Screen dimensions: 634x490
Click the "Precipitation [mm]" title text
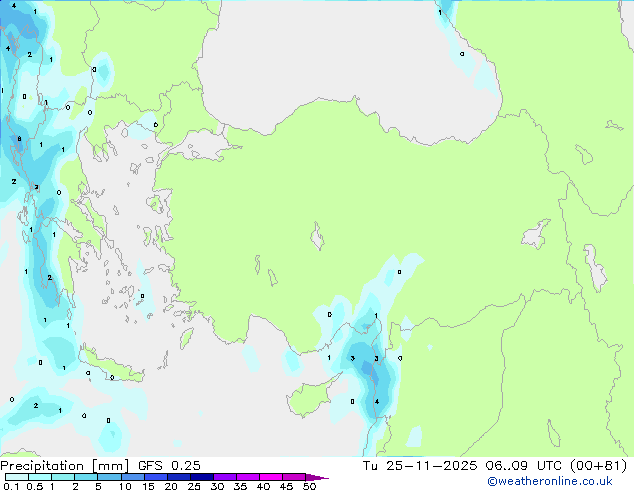pyautogui.click(x=64, y=466)
